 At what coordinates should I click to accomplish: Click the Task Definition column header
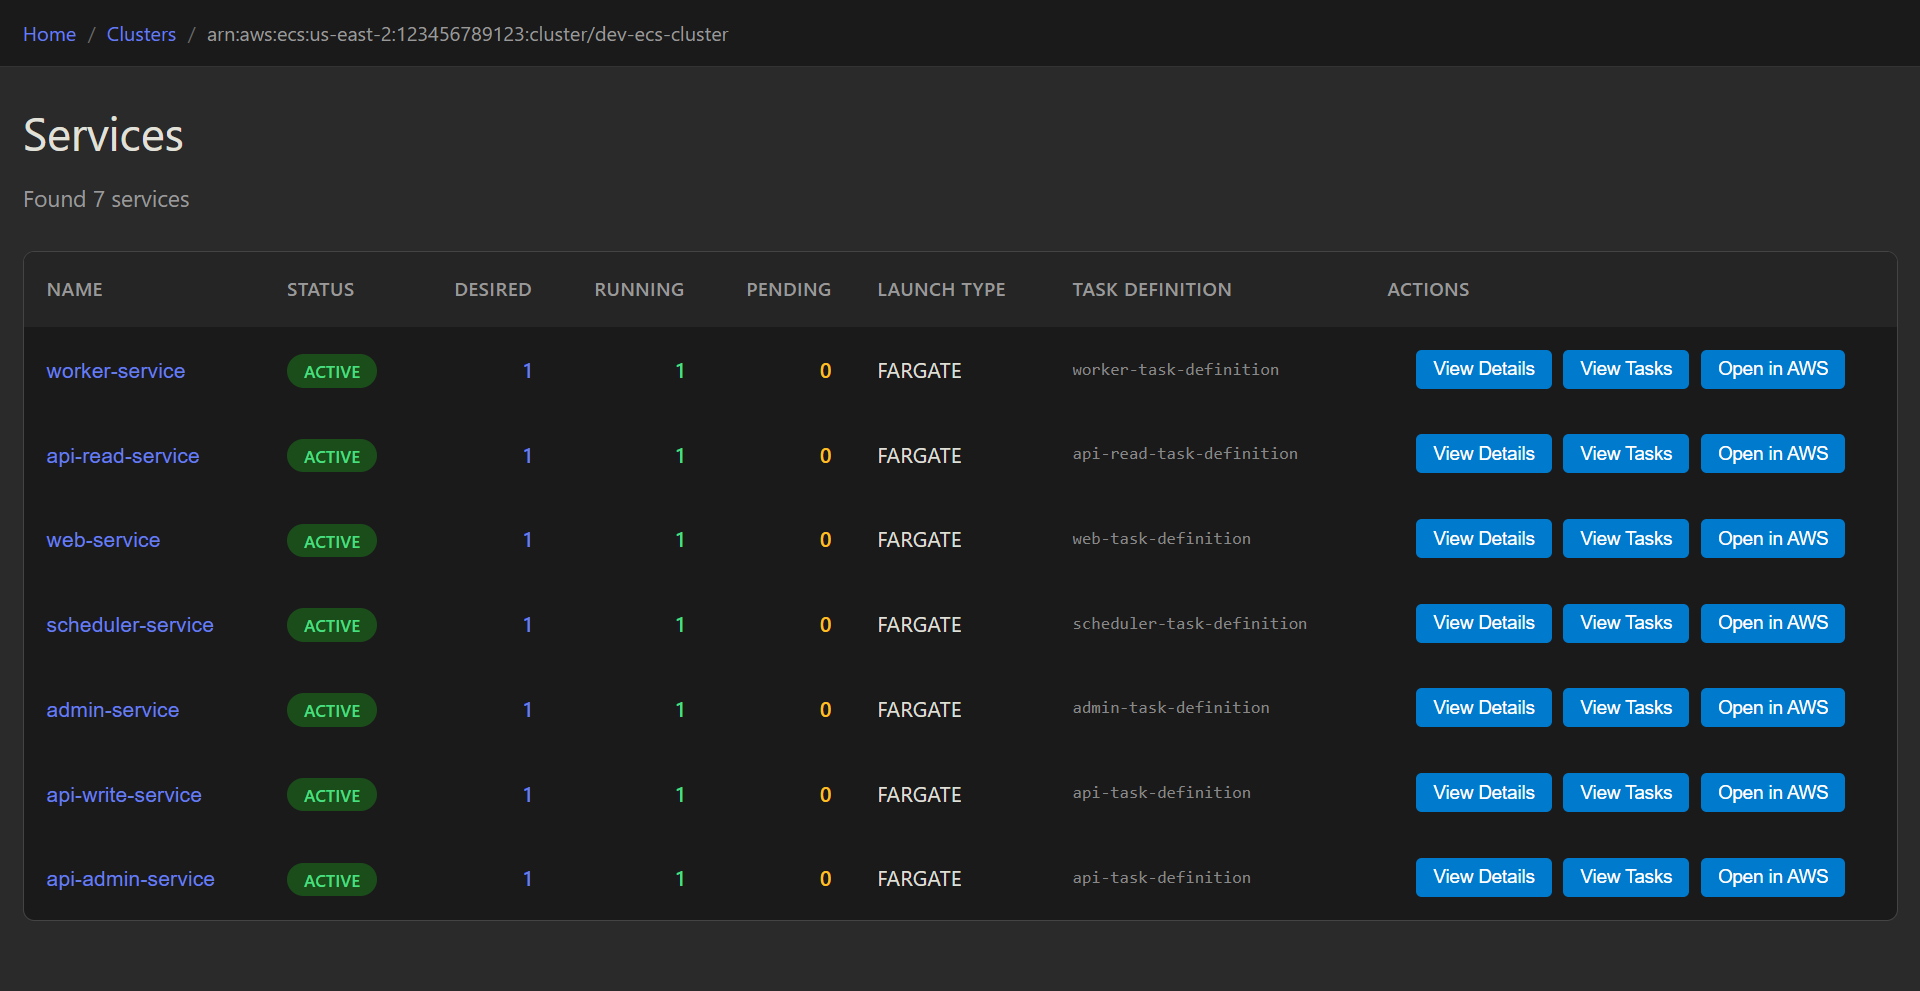coord(1151,290)
